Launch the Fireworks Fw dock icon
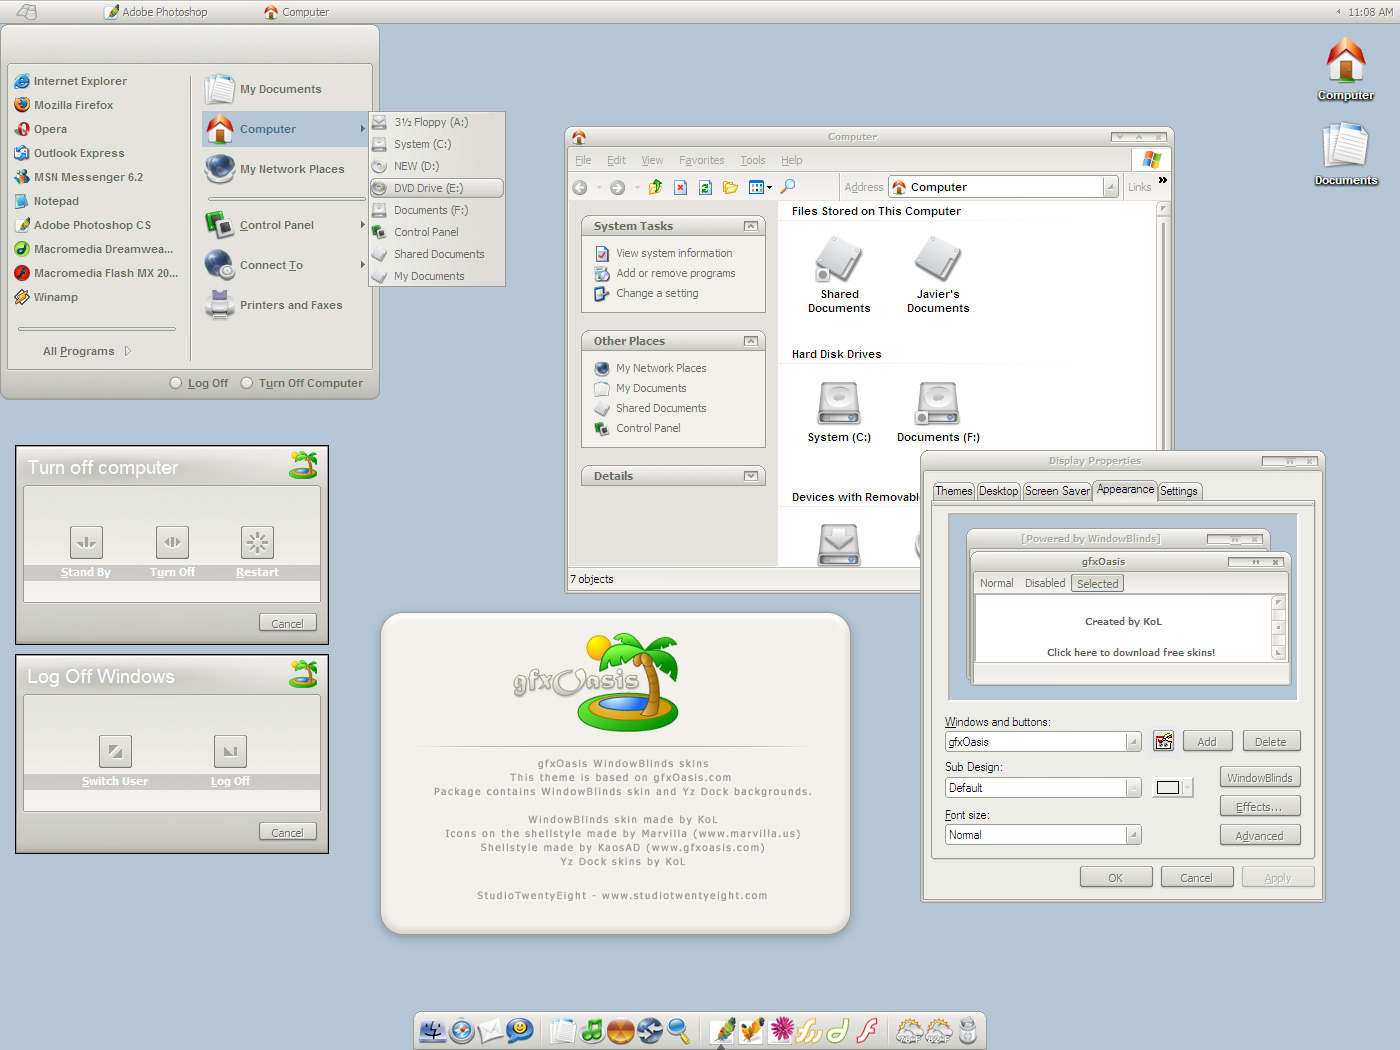The height and width of the screenshot is (1050, 1400). (x=809, y=1030)
